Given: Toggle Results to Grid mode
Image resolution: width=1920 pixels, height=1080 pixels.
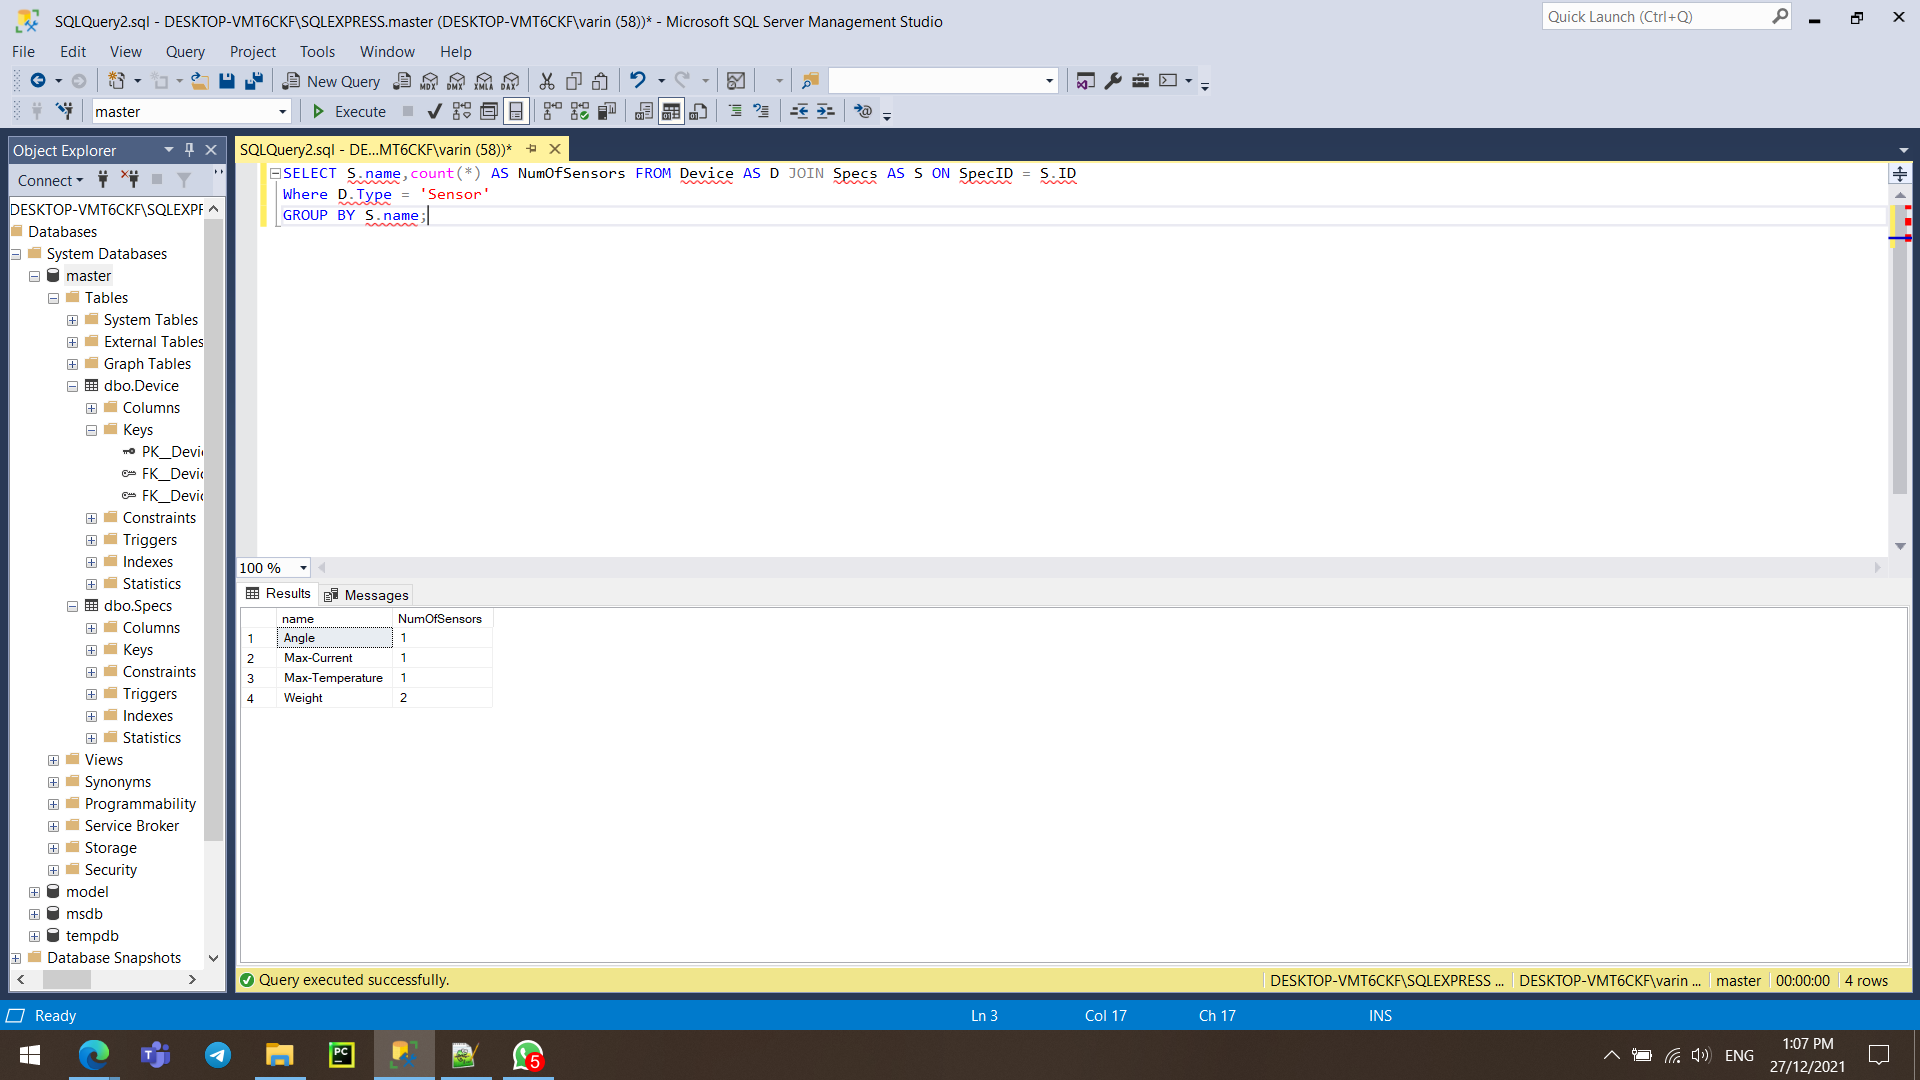Looking at the screenshot, I should (x=671, y=111).
